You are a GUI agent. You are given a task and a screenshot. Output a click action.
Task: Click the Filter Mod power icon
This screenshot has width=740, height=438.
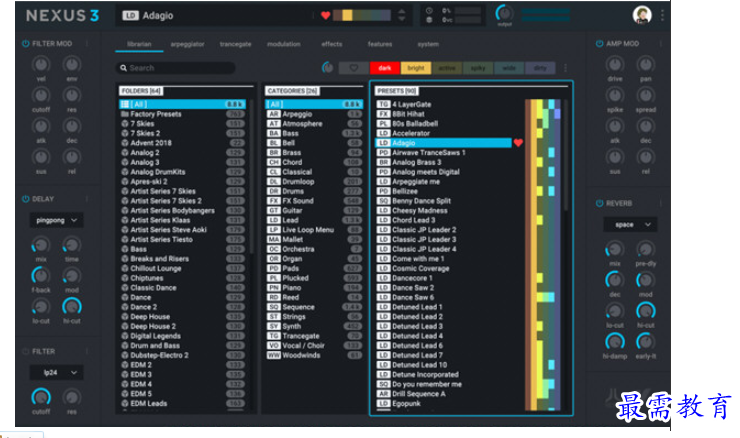pos(25,43)
